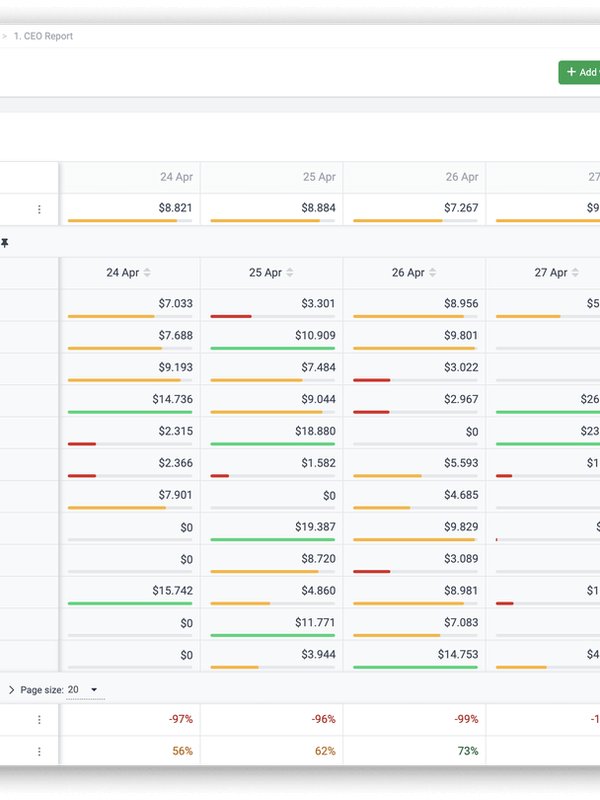Open three-dot menu in the 56% row
The width and height of the screenshot is (600, 800).
tap(40, 751)
